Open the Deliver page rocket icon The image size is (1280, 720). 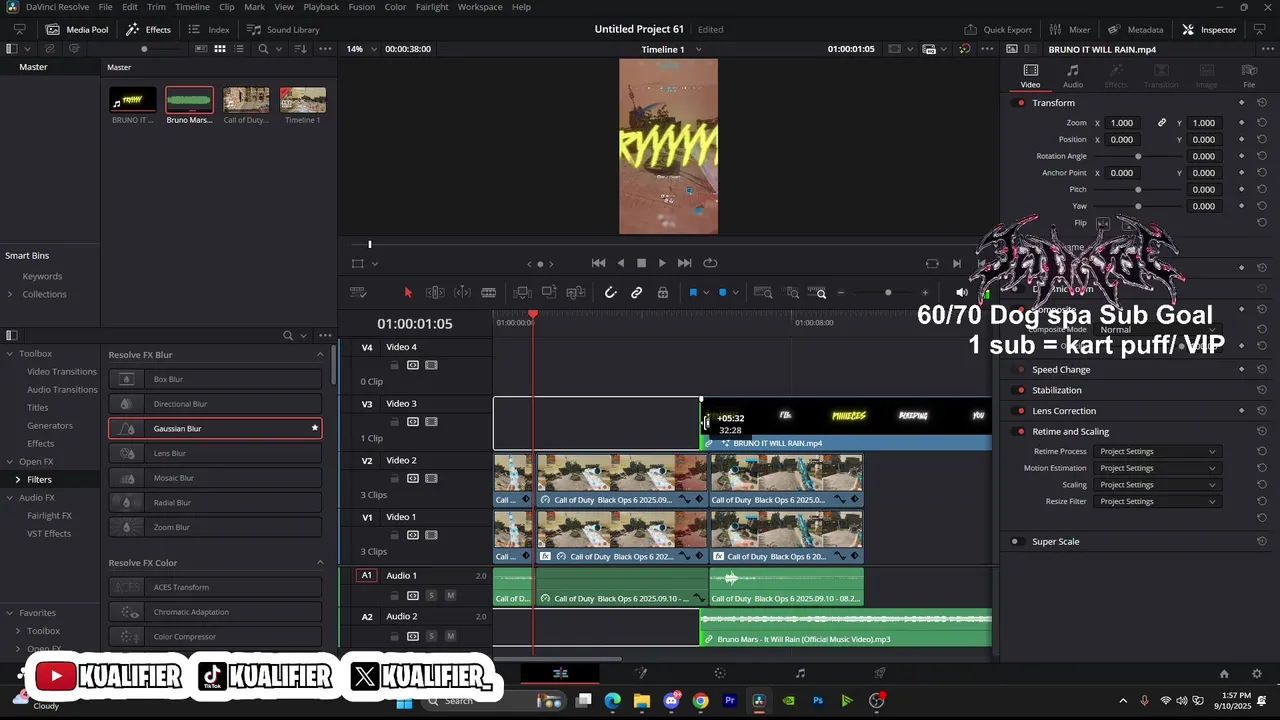point(880,673)
